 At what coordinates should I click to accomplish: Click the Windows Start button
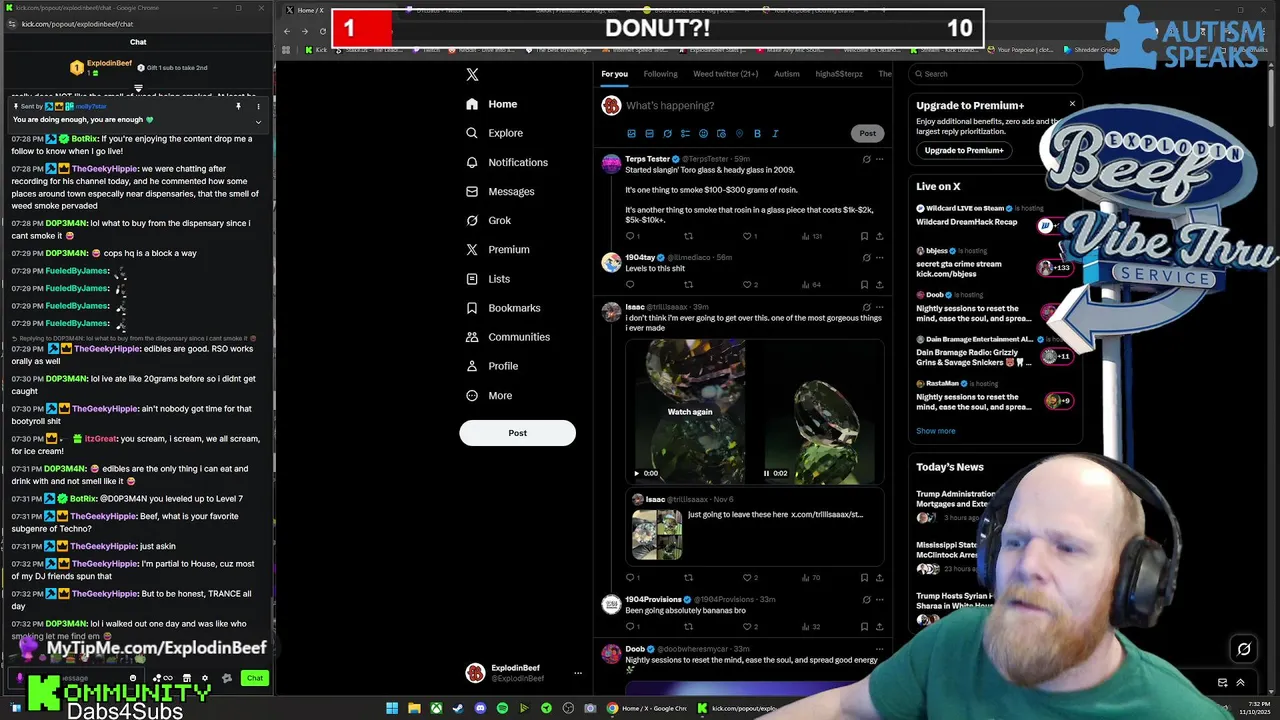point(392,708)
